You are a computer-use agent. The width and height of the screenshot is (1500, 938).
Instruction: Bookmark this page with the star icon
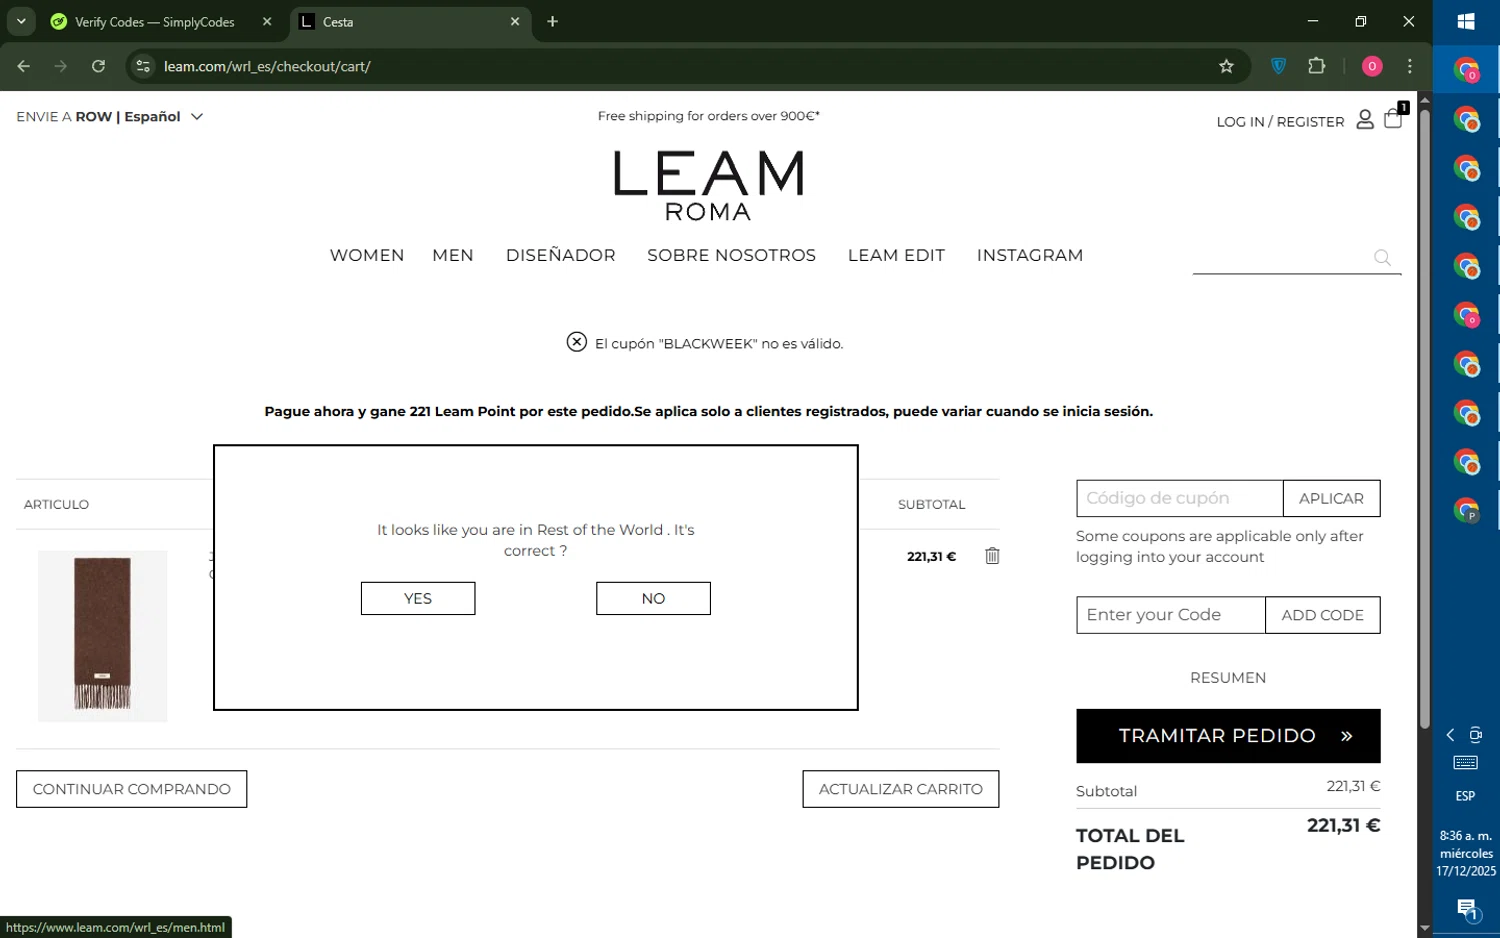(x=1226, y=66)
